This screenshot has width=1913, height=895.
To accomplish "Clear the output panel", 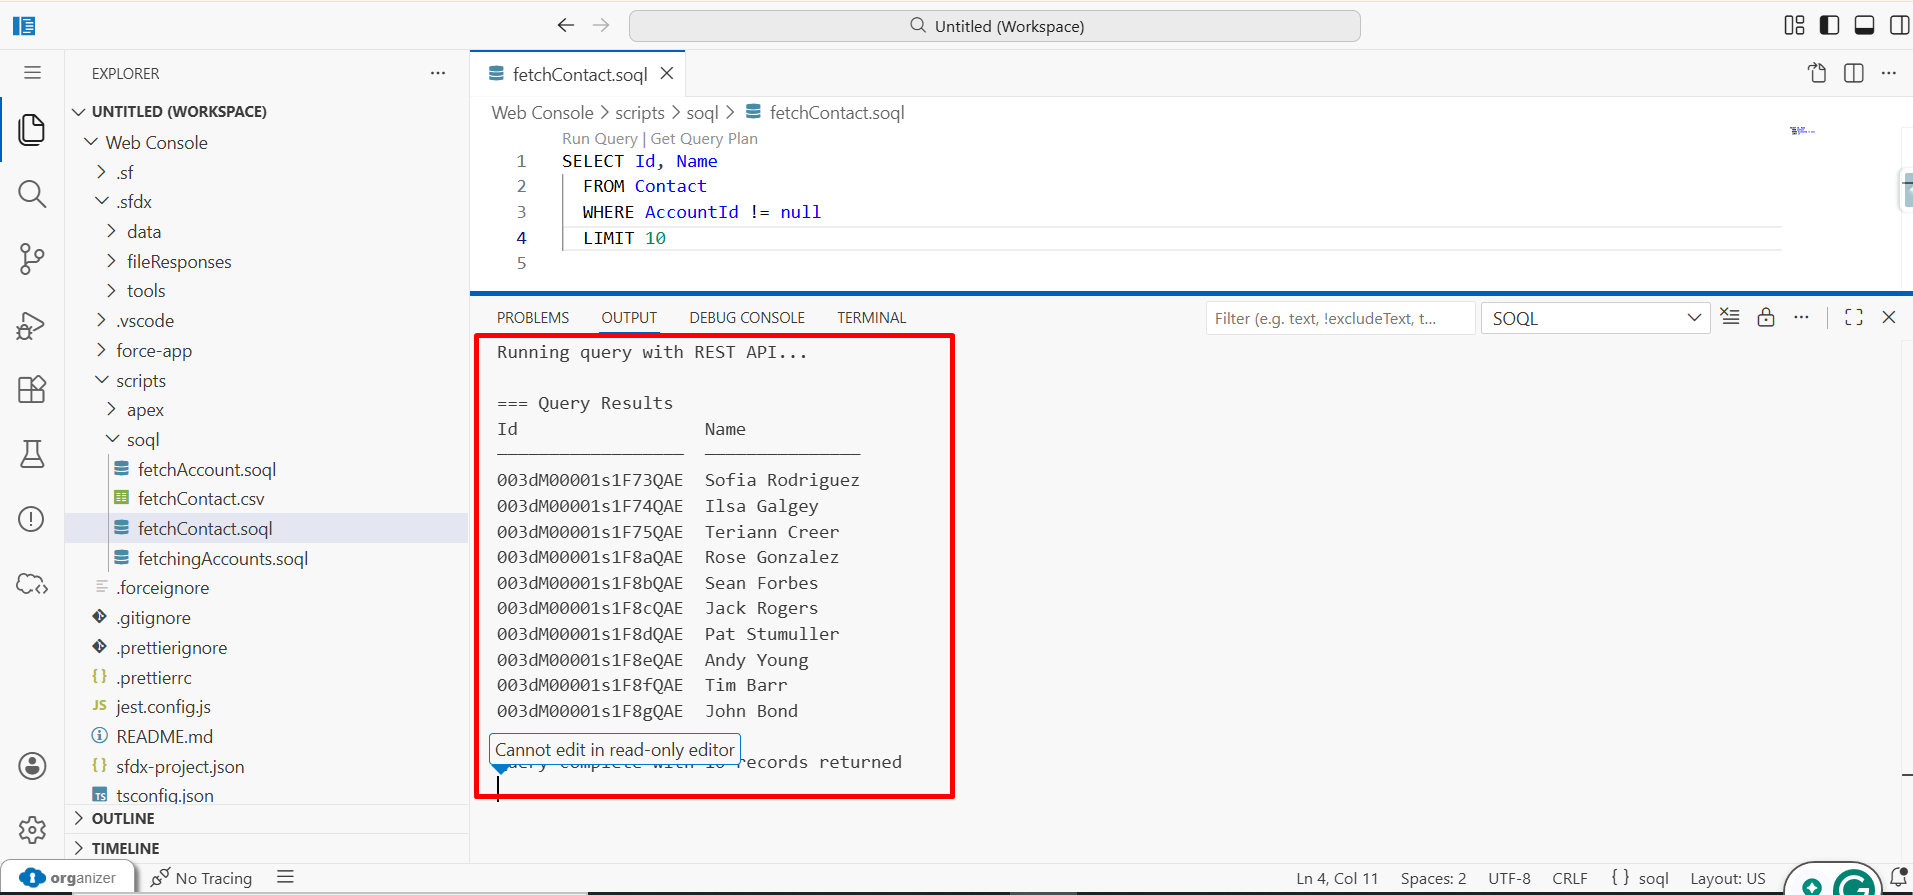I will pos(1730,317).
